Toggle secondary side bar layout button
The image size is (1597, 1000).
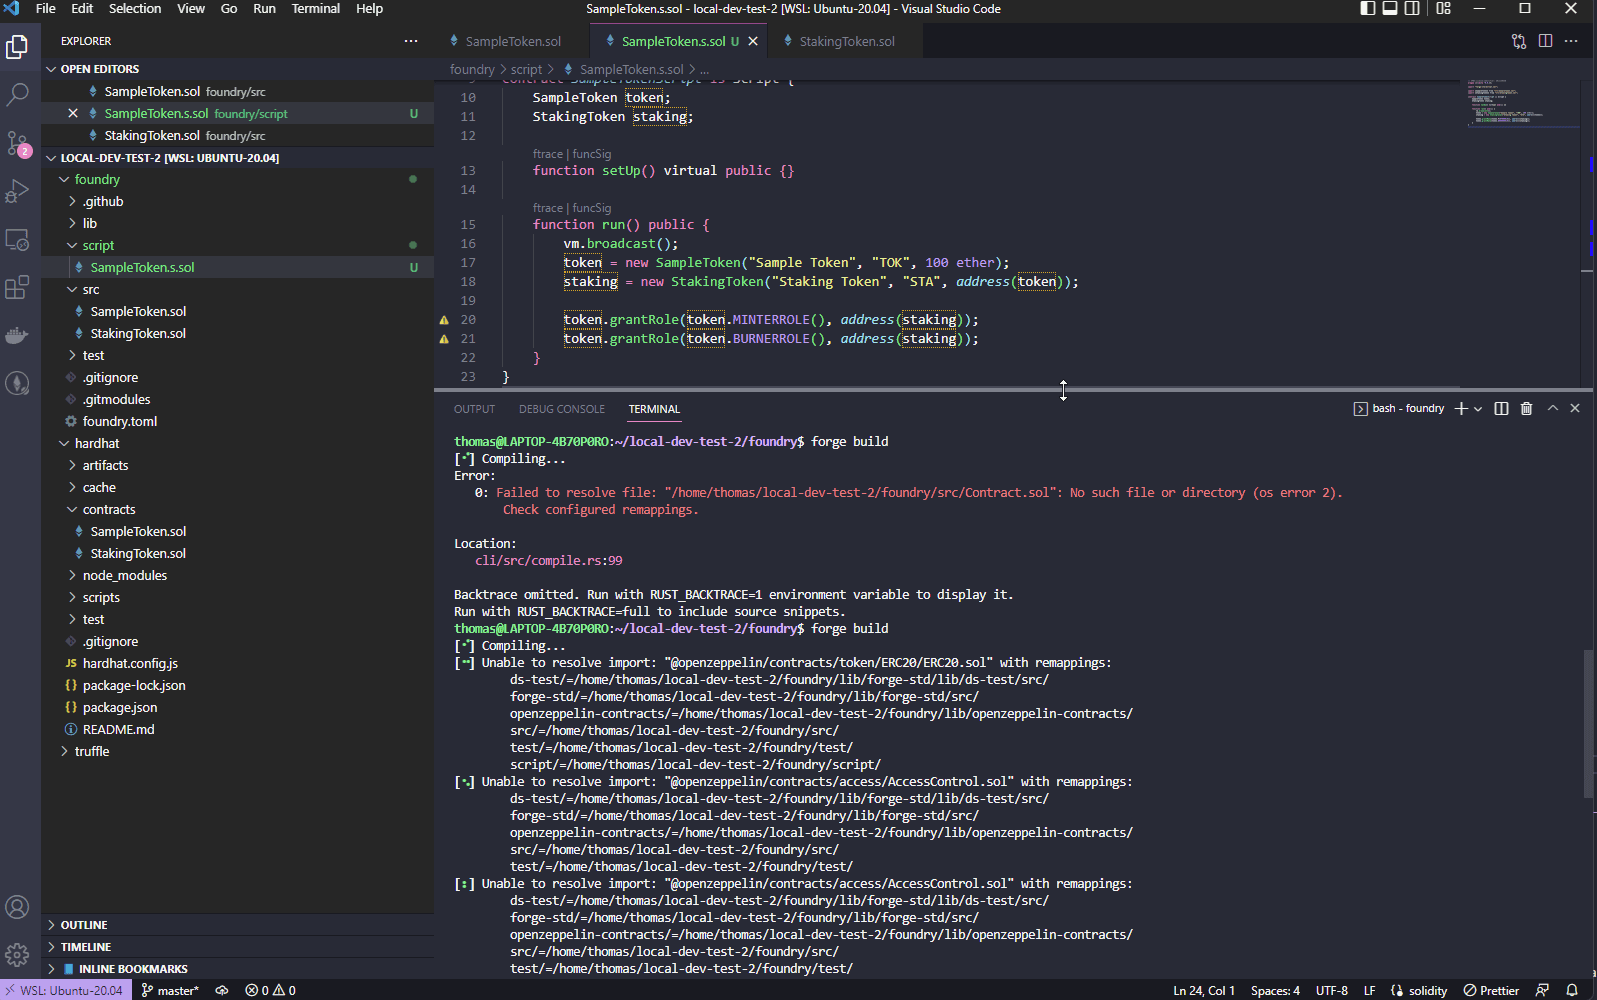tap(1412, 9)
